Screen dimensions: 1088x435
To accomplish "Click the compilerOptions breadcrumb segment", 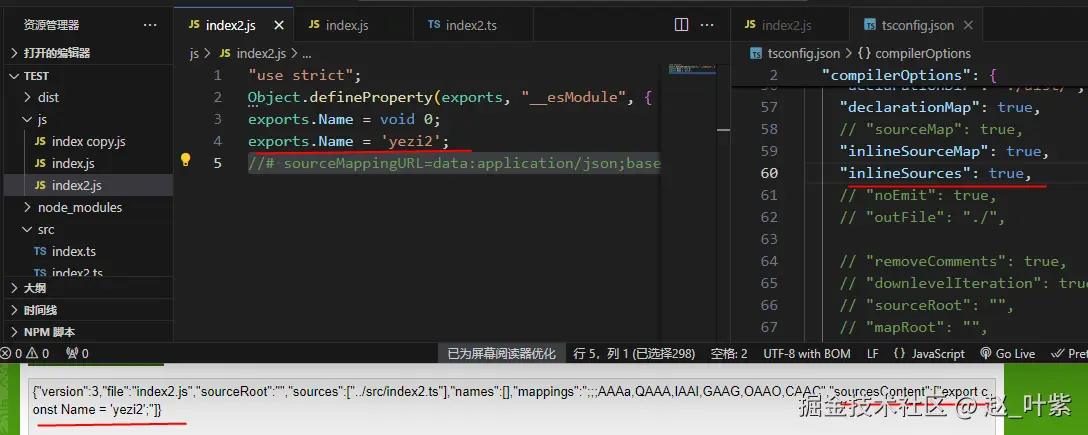I will coord(914,53).
